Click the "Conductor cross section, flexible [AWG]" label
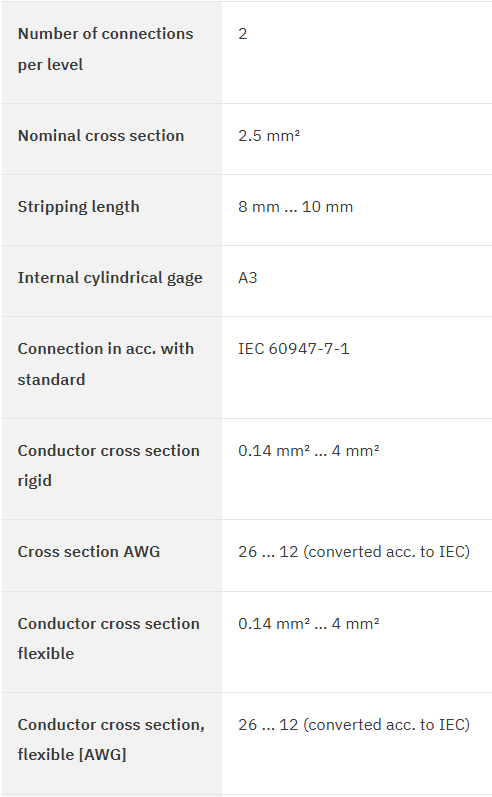 pyautogui.click(x=111, y=740)
